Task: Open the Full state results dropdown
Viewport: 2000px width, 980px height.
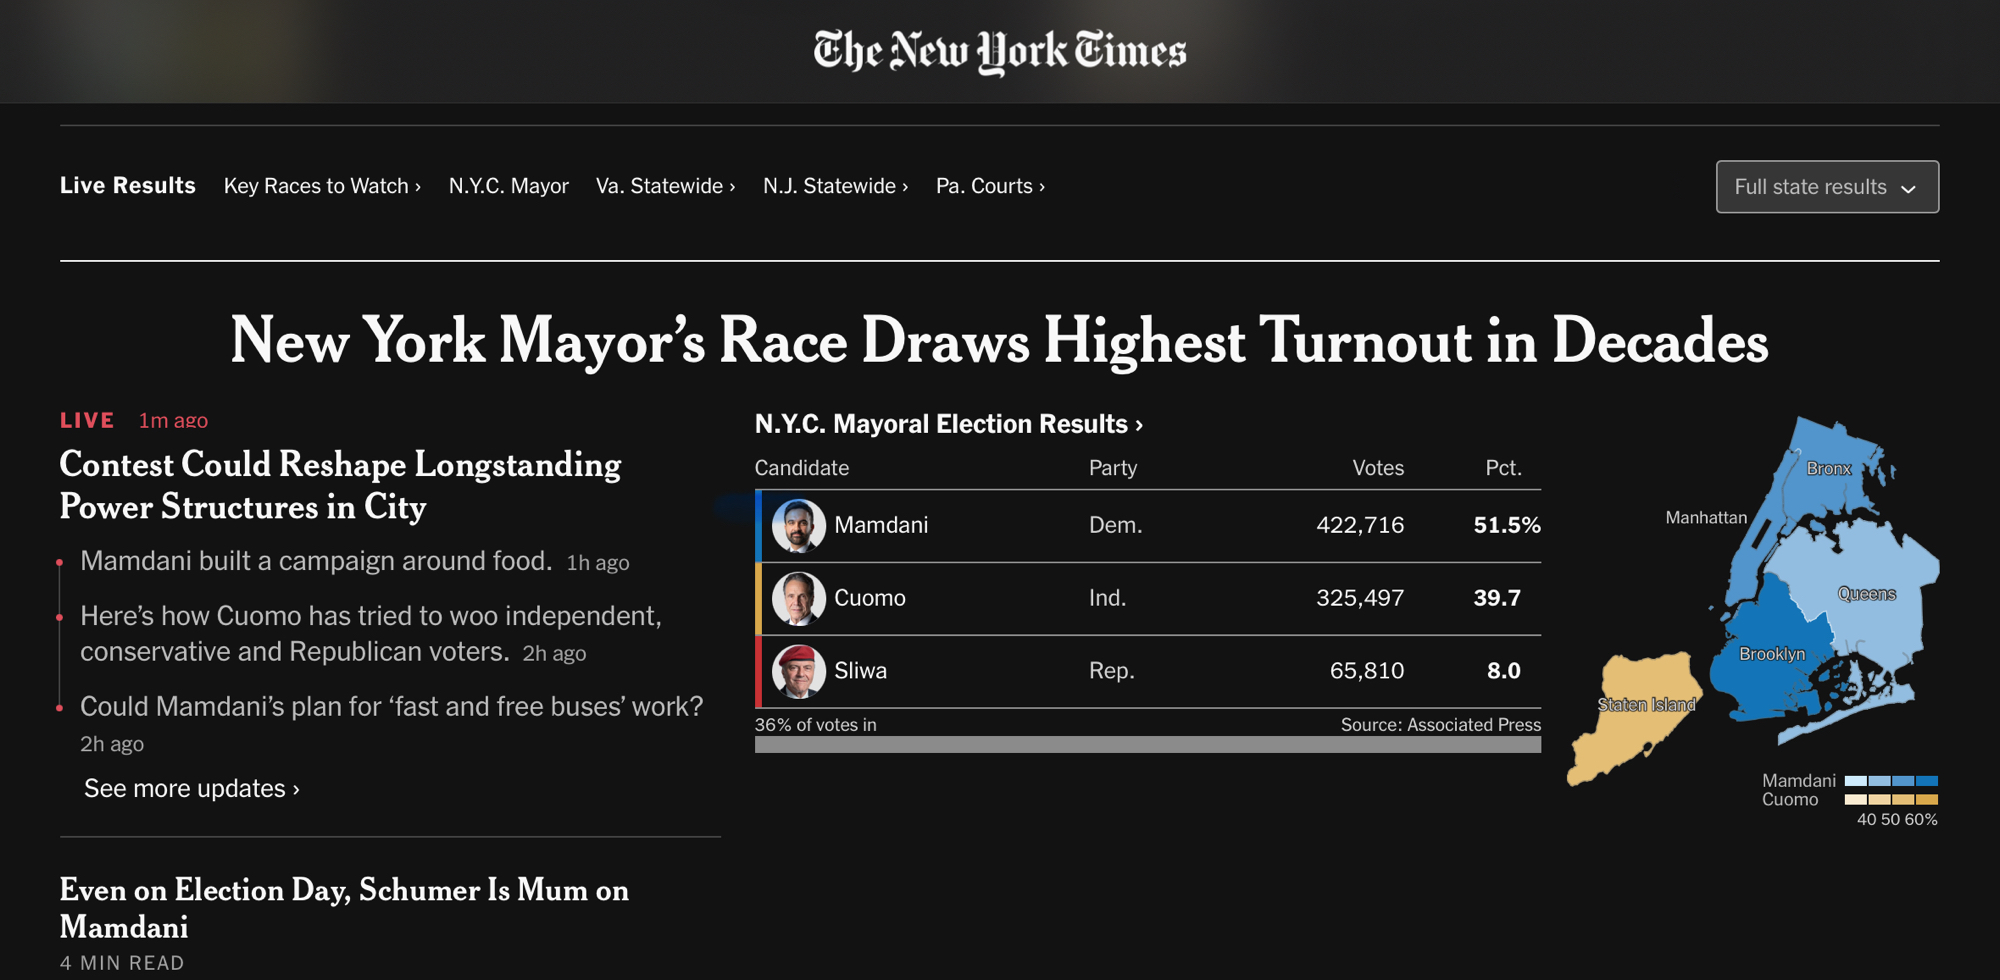Action: (x=1827, y=187)
